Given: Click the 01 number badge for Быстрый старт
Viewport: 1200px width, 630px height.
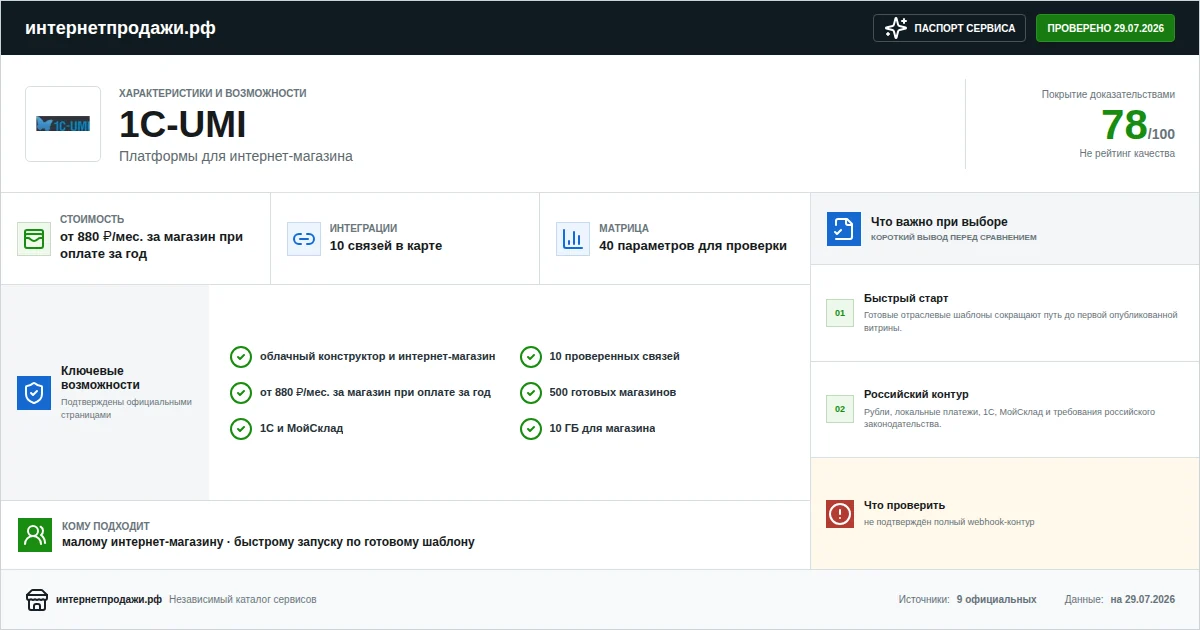Looking at the screenshot, I should pyautogui.click(x=840, y=313).
